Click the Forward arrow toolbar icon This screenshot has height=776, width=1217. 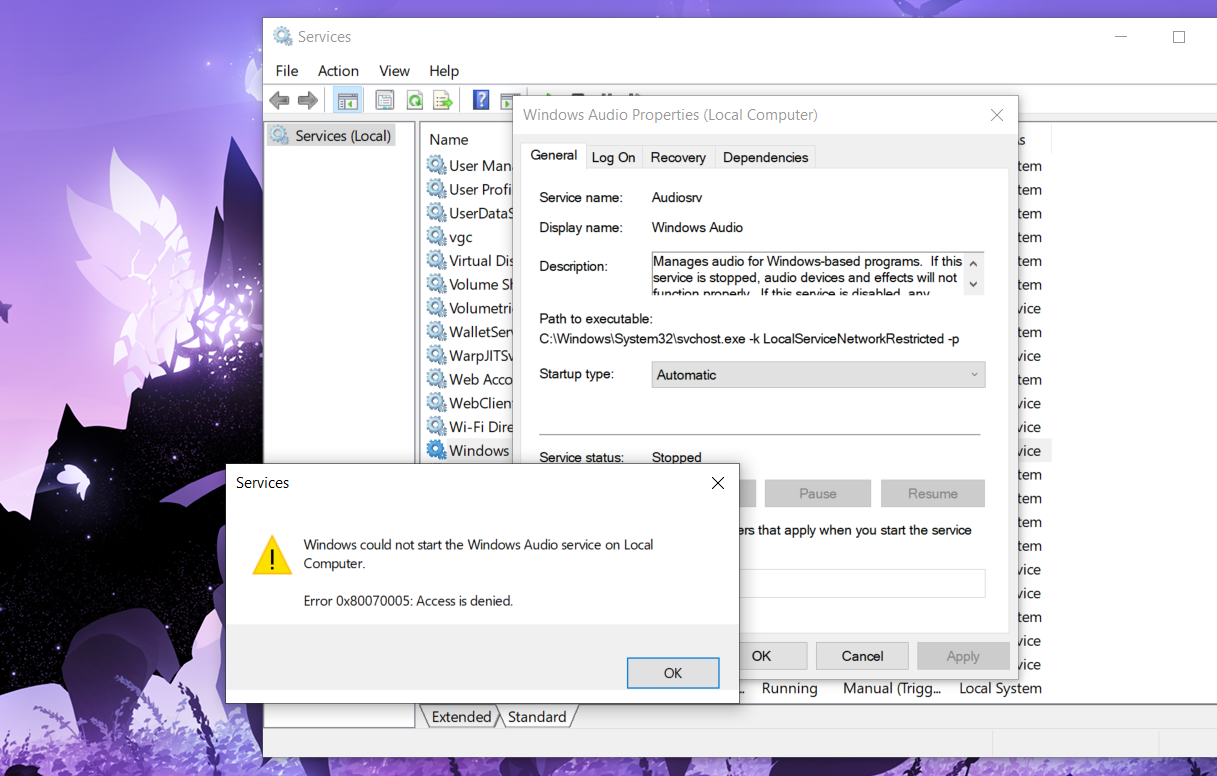pyautogui.click(x=308, y=100)
